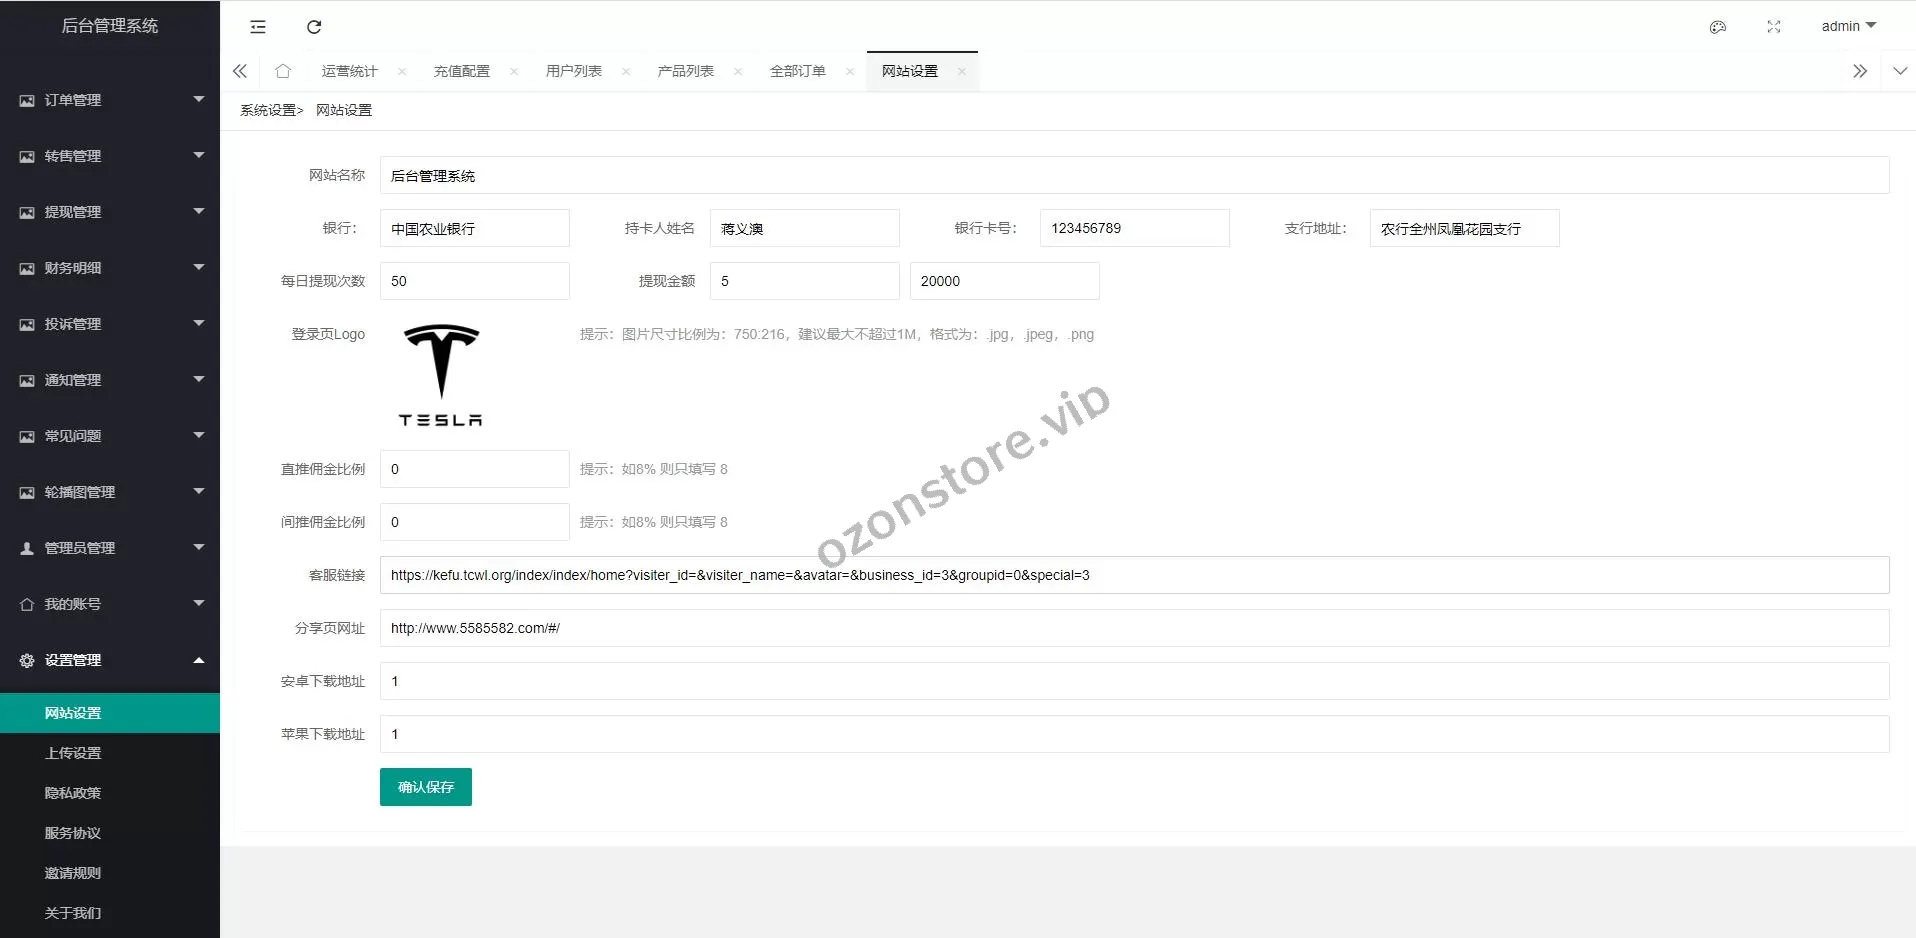Expand the 转售管理 menu
Viewport: 1916px width, 938px height.
(x=110, y=156)
